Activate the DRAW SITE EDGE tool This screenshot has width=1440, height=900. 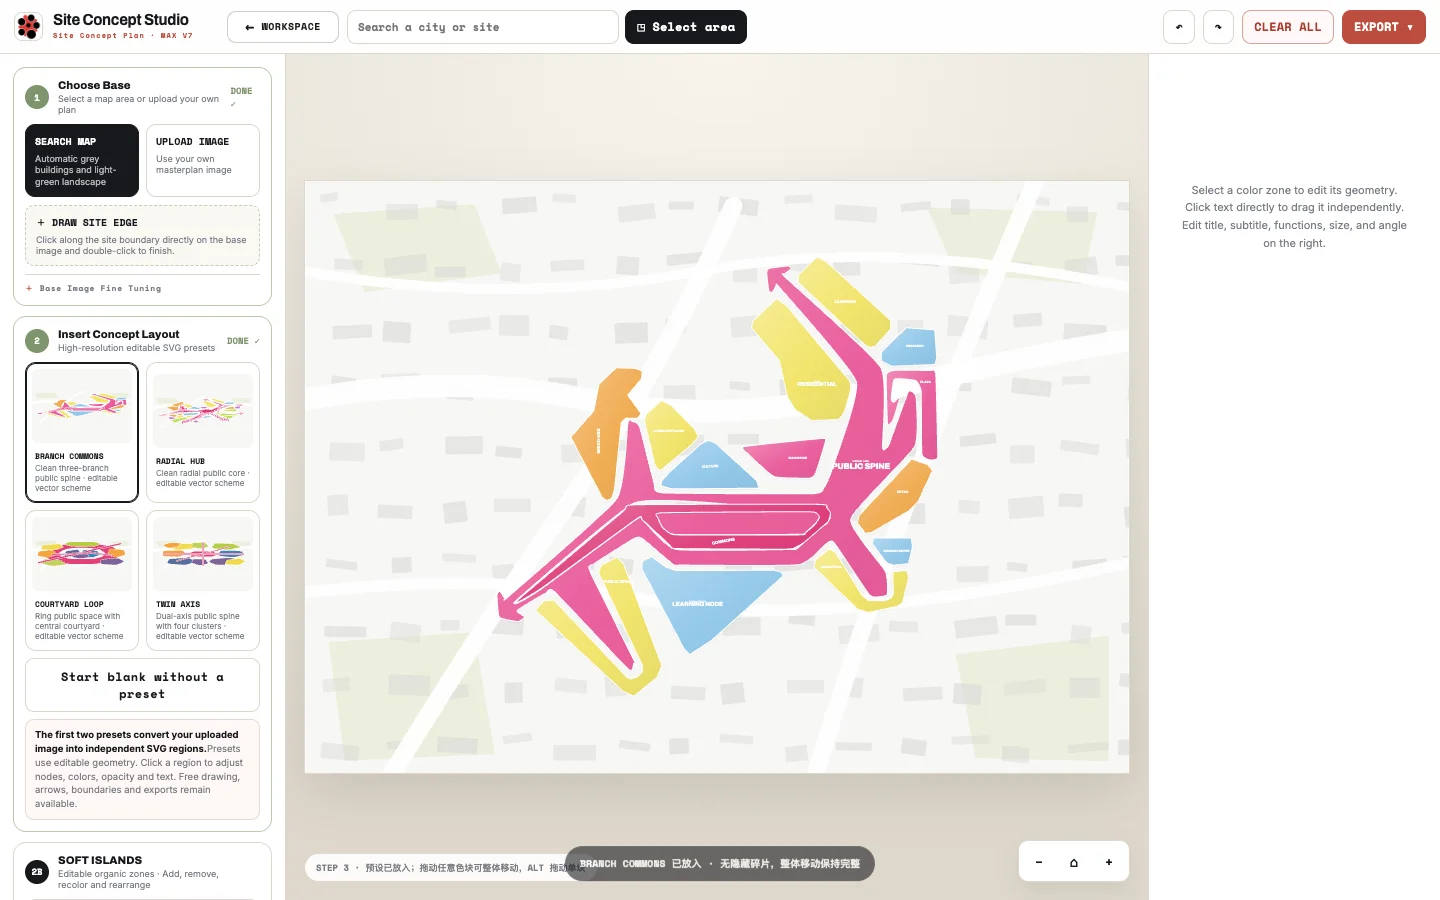click(x=142, y=236)
